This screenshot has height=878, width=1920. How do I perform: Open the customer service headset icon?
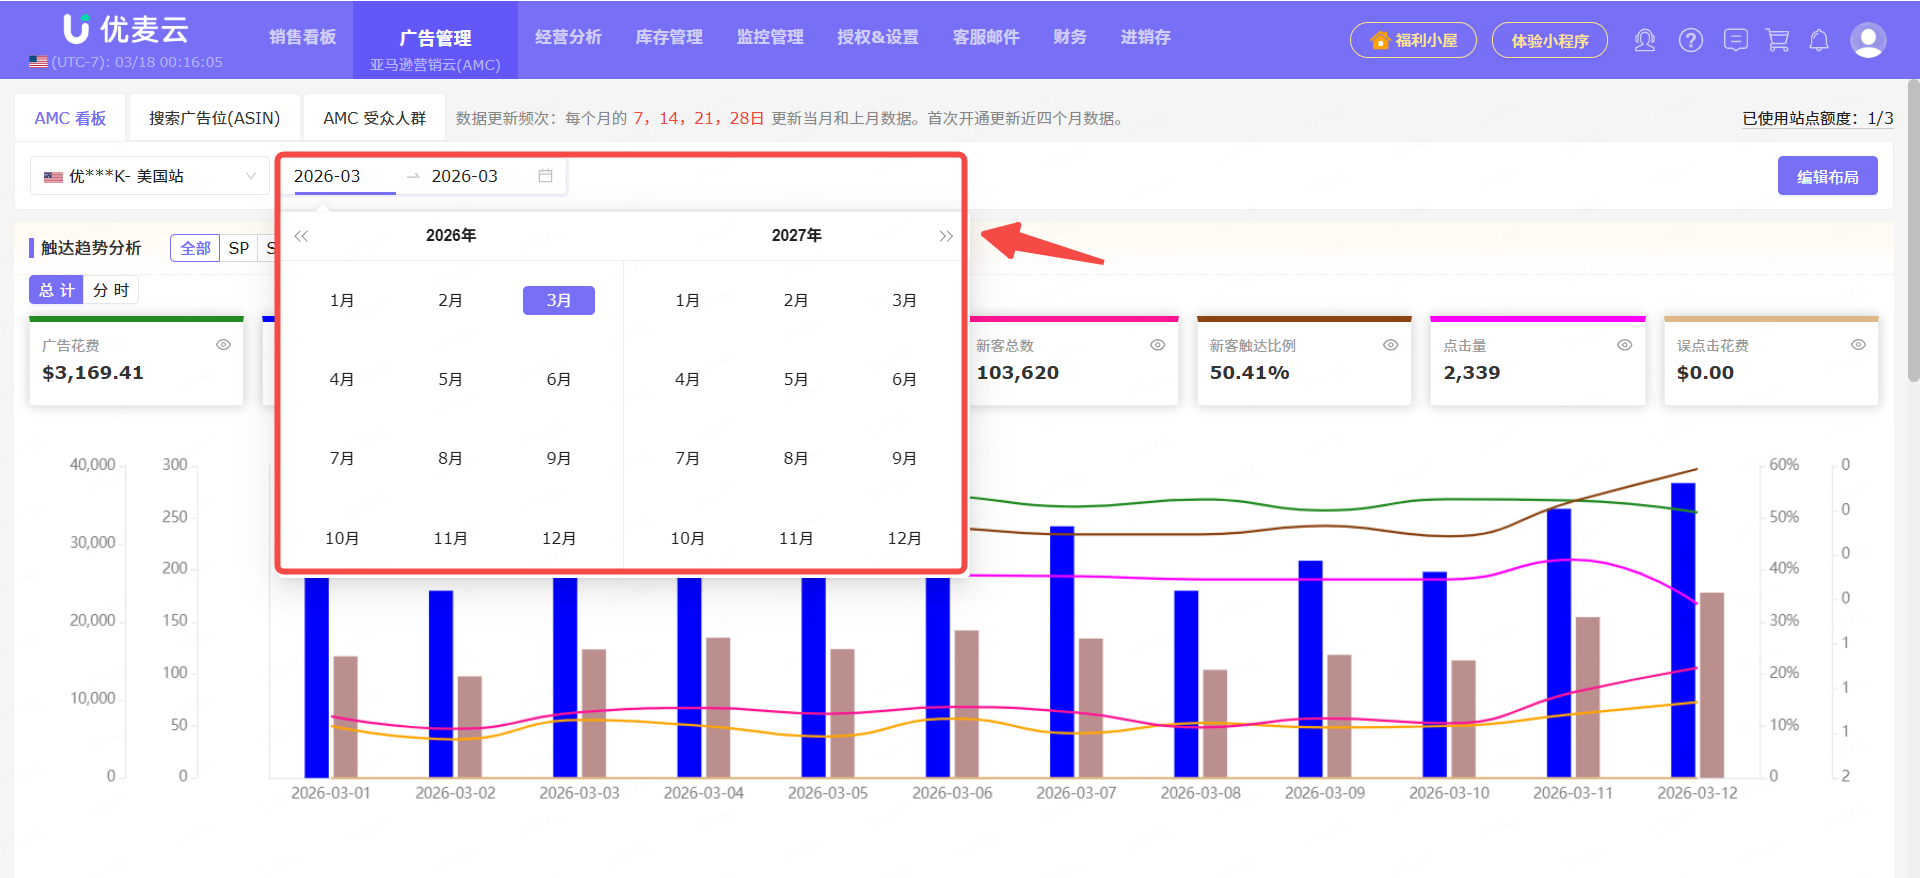click(1644, 40)
